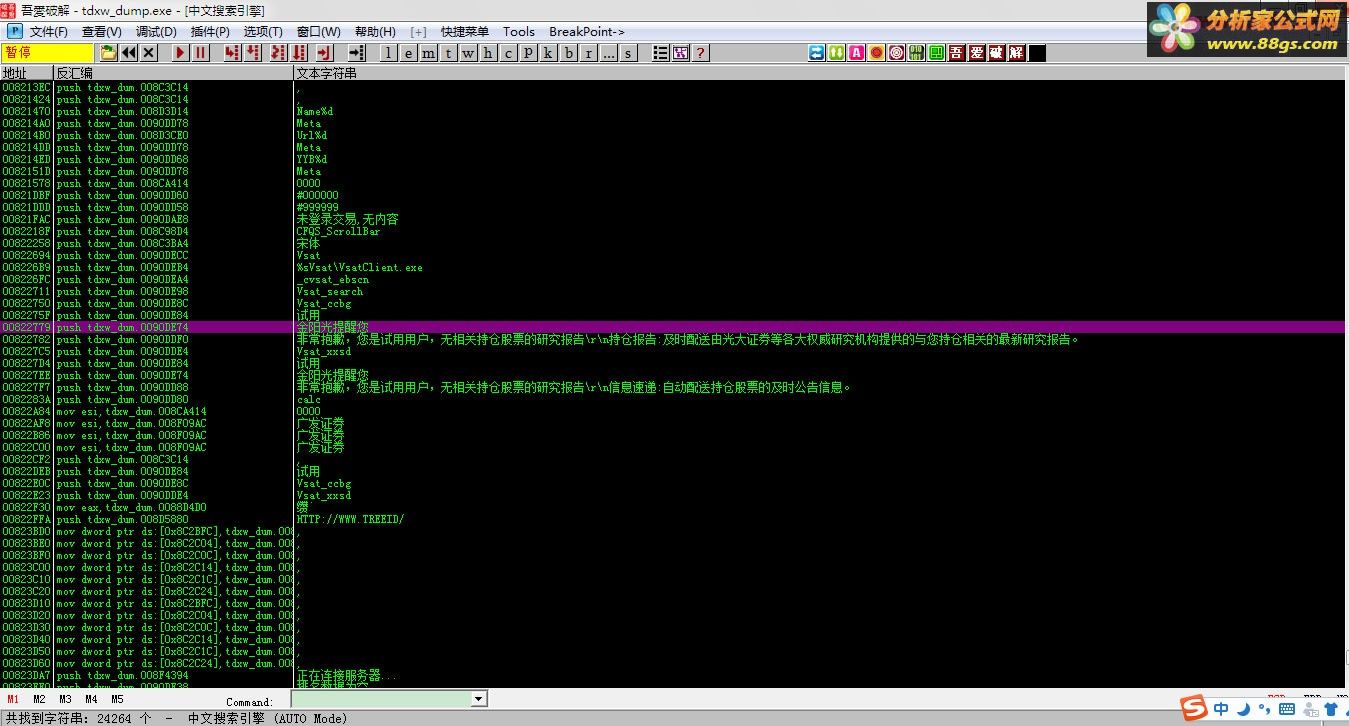Click the orange circle plugin icon

pos(877,53)
